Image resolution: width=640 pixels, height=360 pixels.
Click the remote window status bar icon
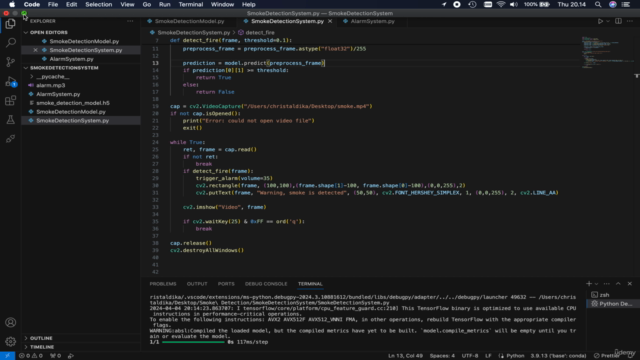click(7, 356)
